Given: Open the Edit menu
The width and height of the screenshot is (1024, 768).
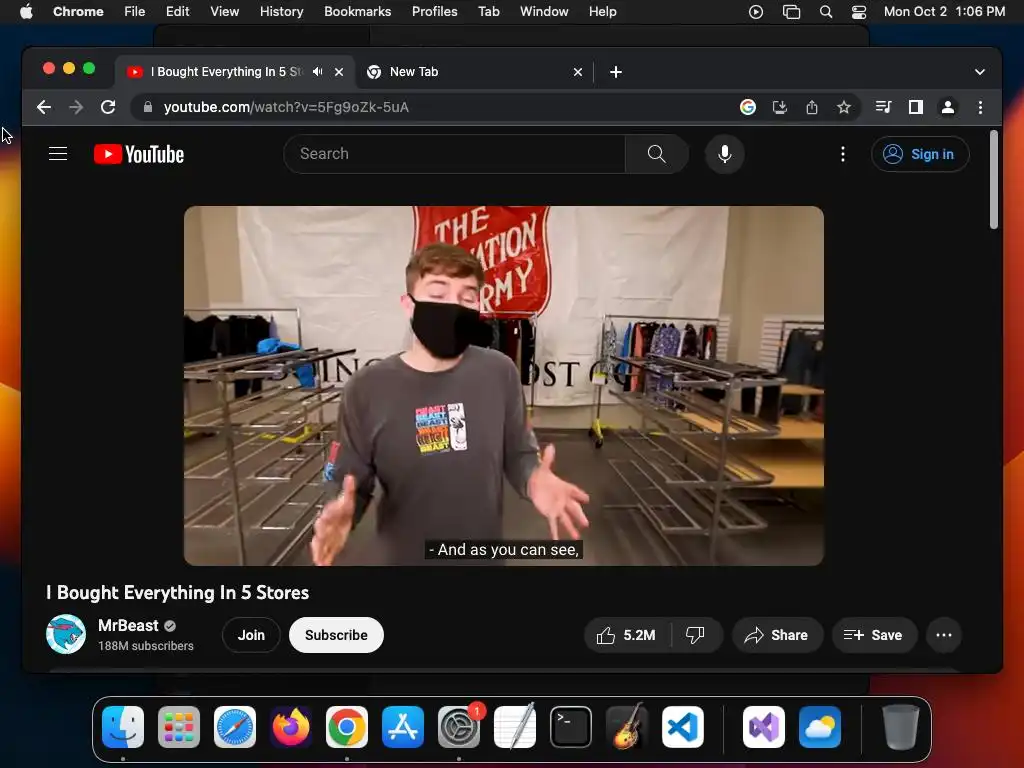Looking at the screenshot, I should coord(177,11).
